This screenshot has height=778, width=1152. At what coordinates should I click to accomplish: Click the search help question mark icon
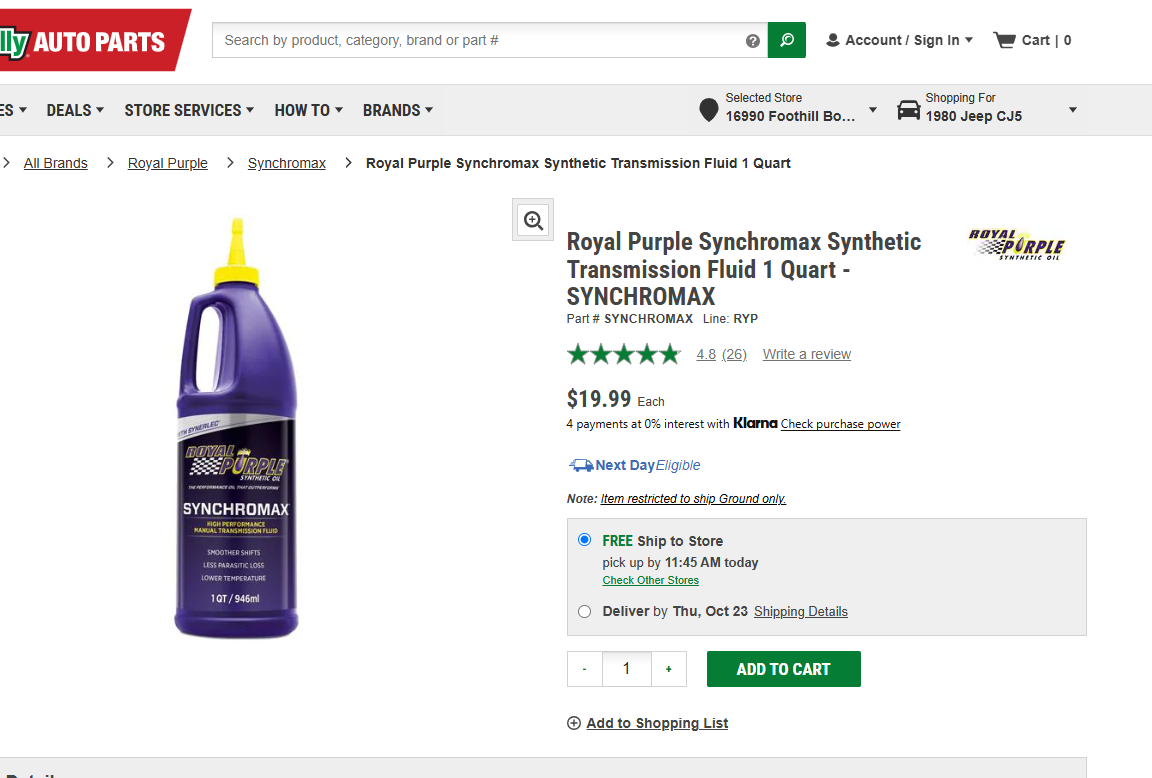click(752, 41)
